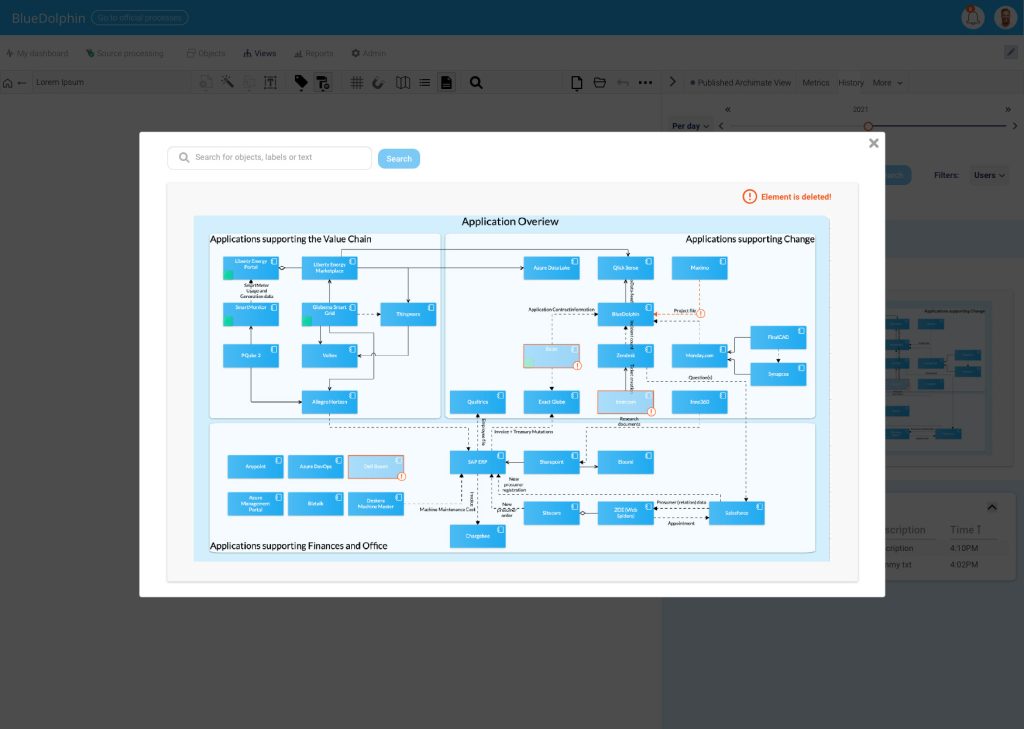Click the text box toolbar icon
The width and height of the screenshot is (1024, 729).
270,83
